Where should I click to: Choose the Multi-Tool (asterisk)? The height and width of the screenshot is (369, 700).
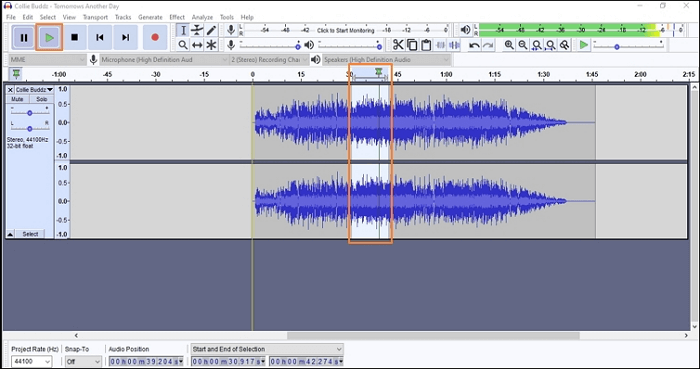coord(211,45)
